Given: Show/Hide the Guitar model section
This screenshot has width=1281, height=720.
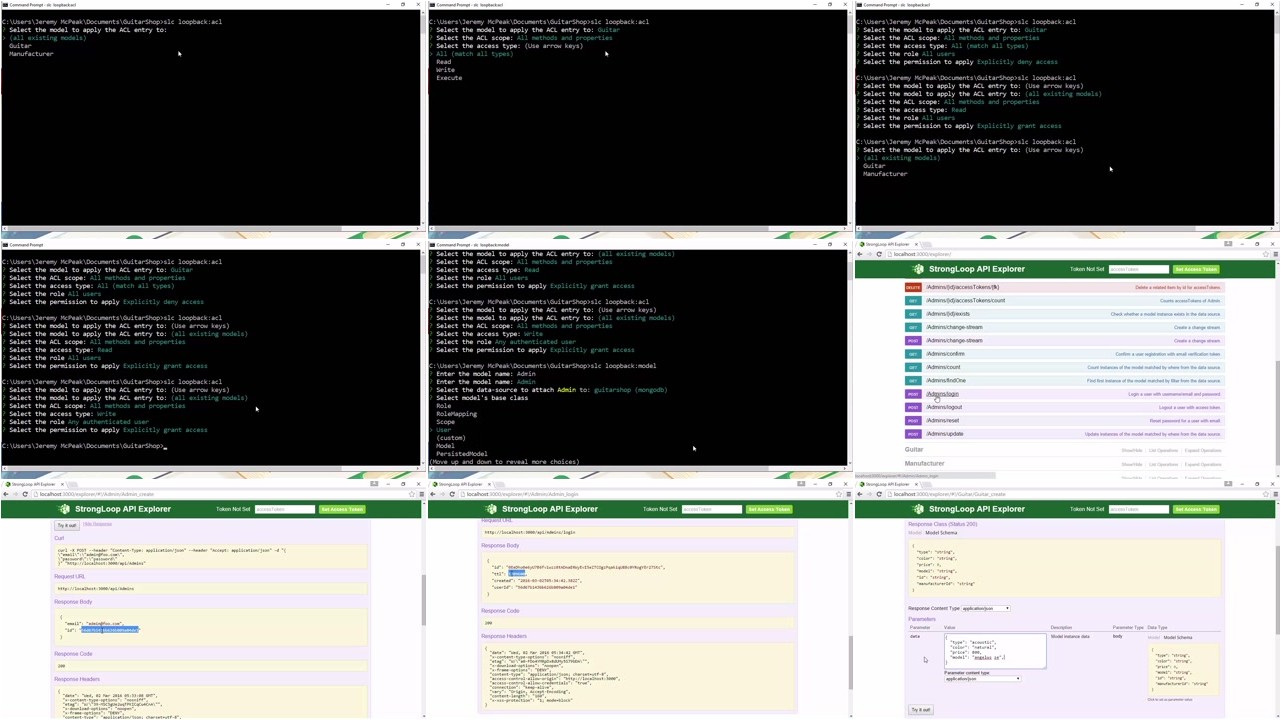Looking at the screenshot, I should 1131,450.
